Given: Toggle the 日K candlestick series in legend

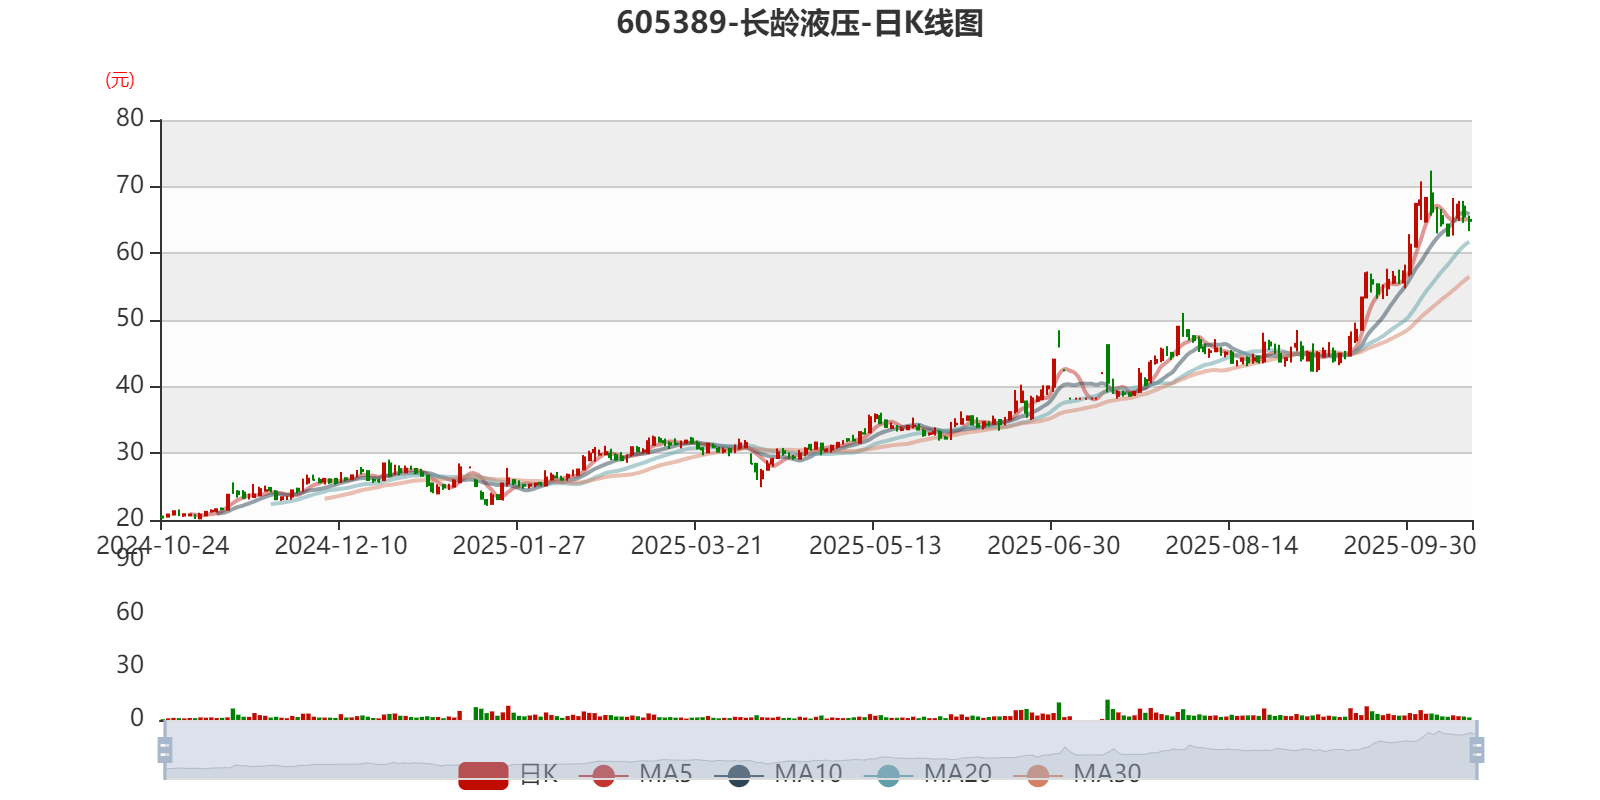Looking at the screenshot, I should 508,775.
